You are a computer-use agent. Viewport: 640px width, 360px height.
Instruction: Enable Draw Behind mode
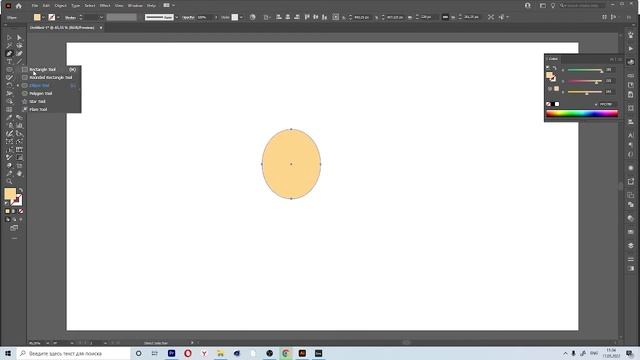click(14, 220)
